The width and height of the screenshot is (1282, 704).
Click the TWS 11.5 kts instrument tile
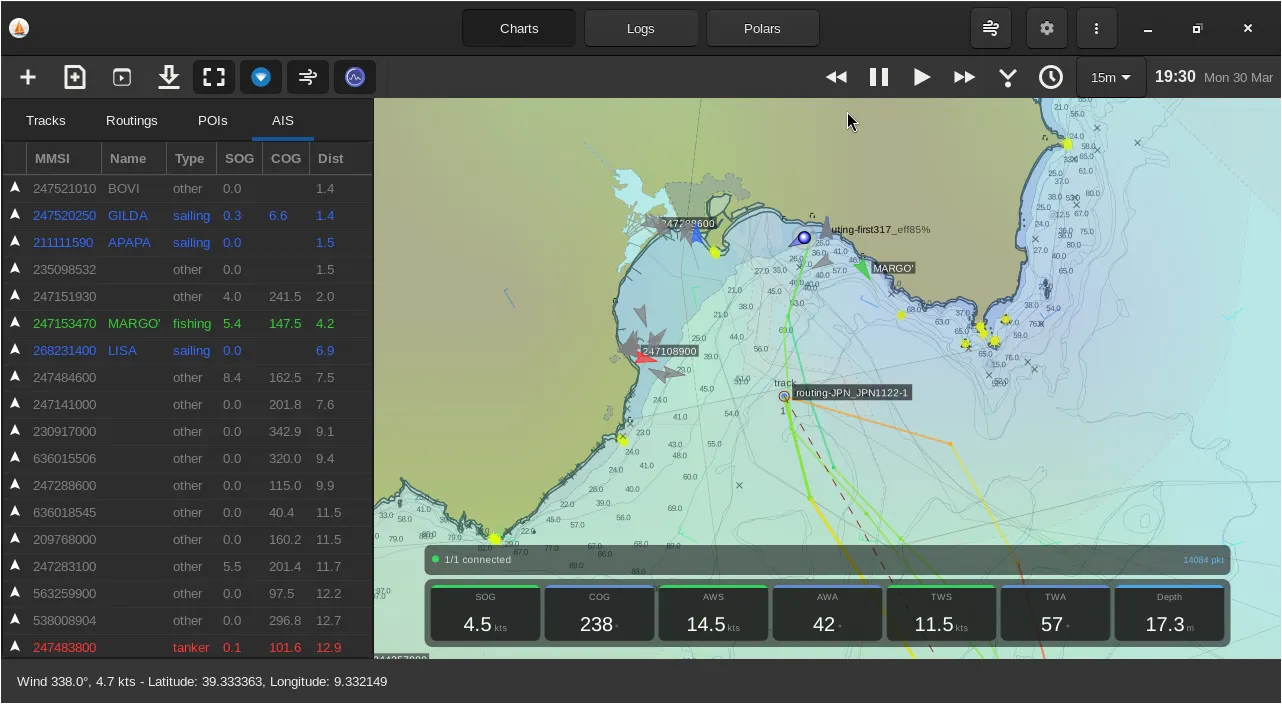pos(941,613)
